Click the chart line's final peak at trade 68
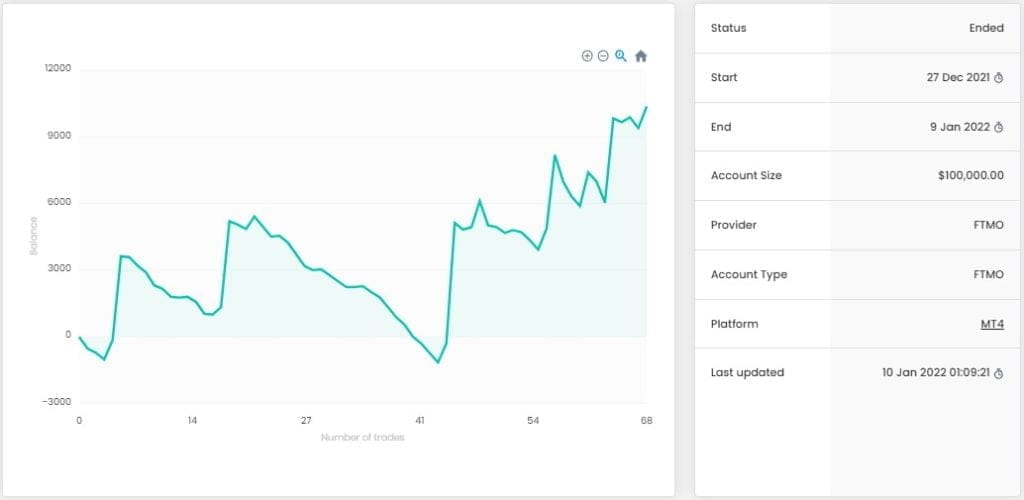 click(646, 107)
